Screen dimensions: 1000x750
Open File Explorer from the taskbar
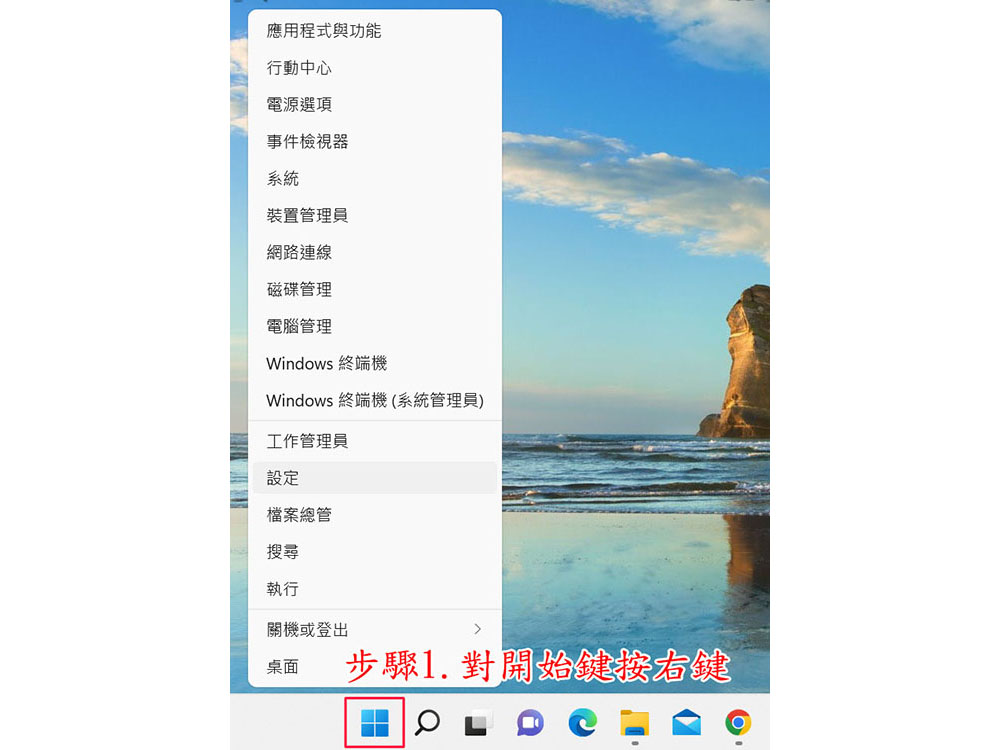tap(634, 722)
